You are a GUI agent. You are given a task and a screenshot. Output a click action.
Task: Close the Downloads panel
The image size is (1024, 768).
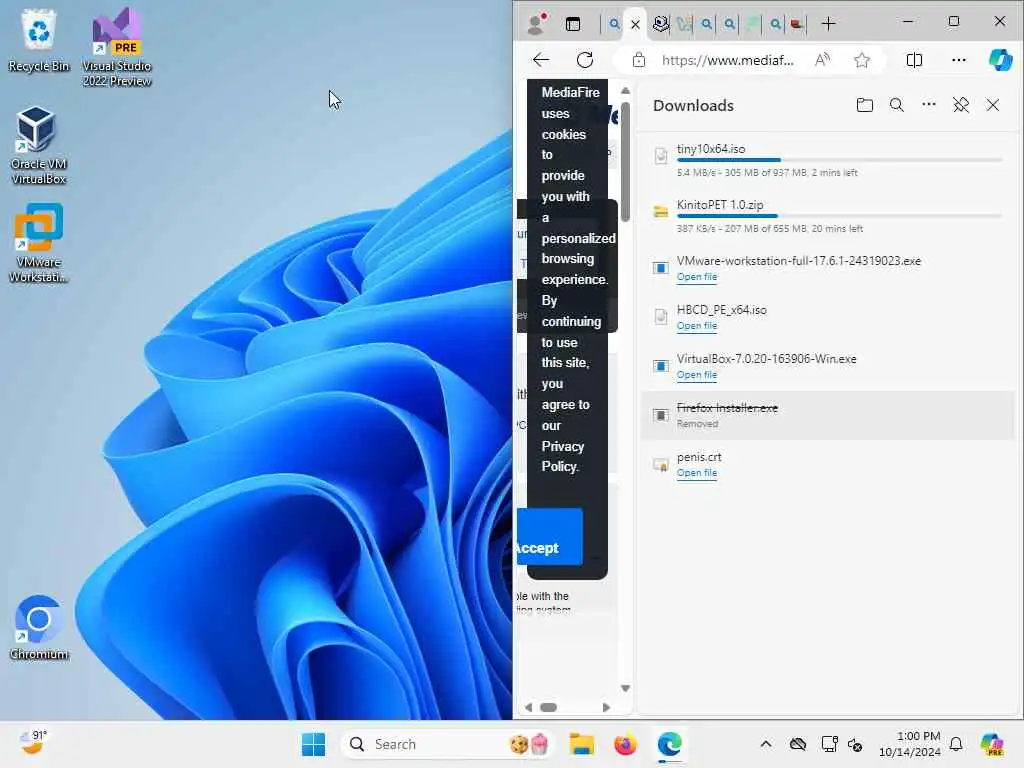[993, 105]
